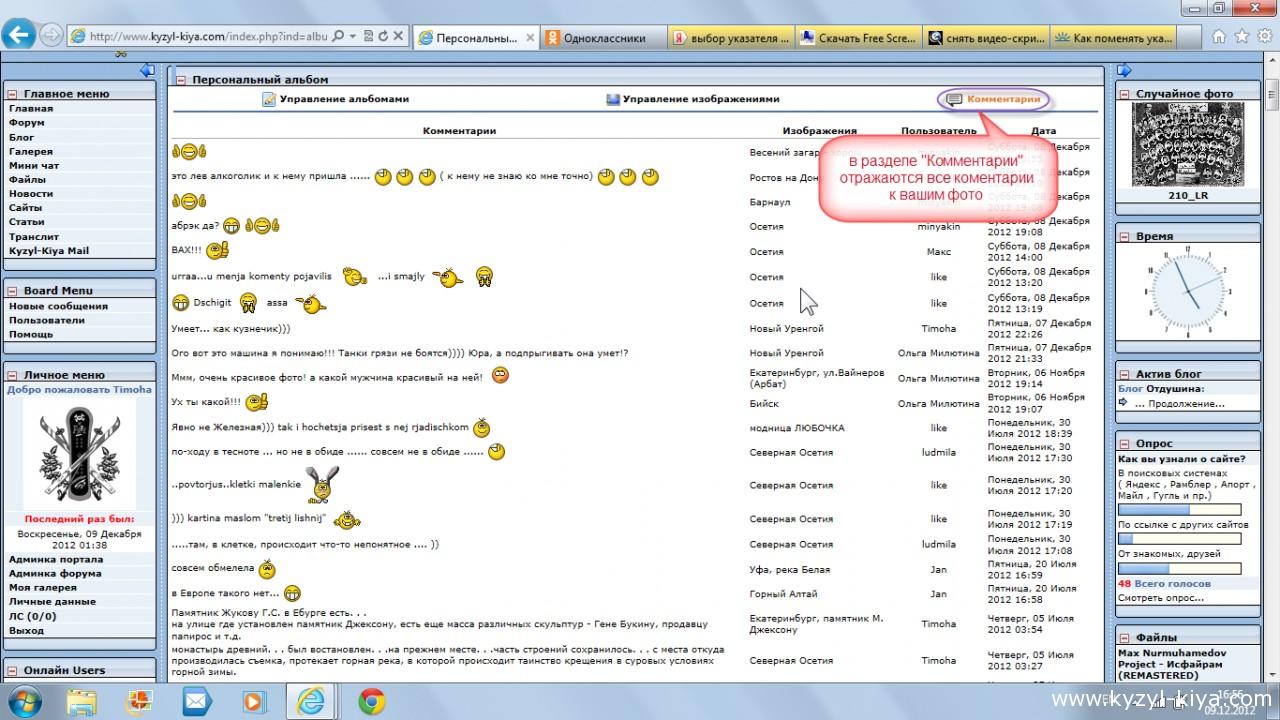Collapse the Персональный альбом panel
Image resolution: width=1280 pixels, height=720 pixels.
coord(181,80)
